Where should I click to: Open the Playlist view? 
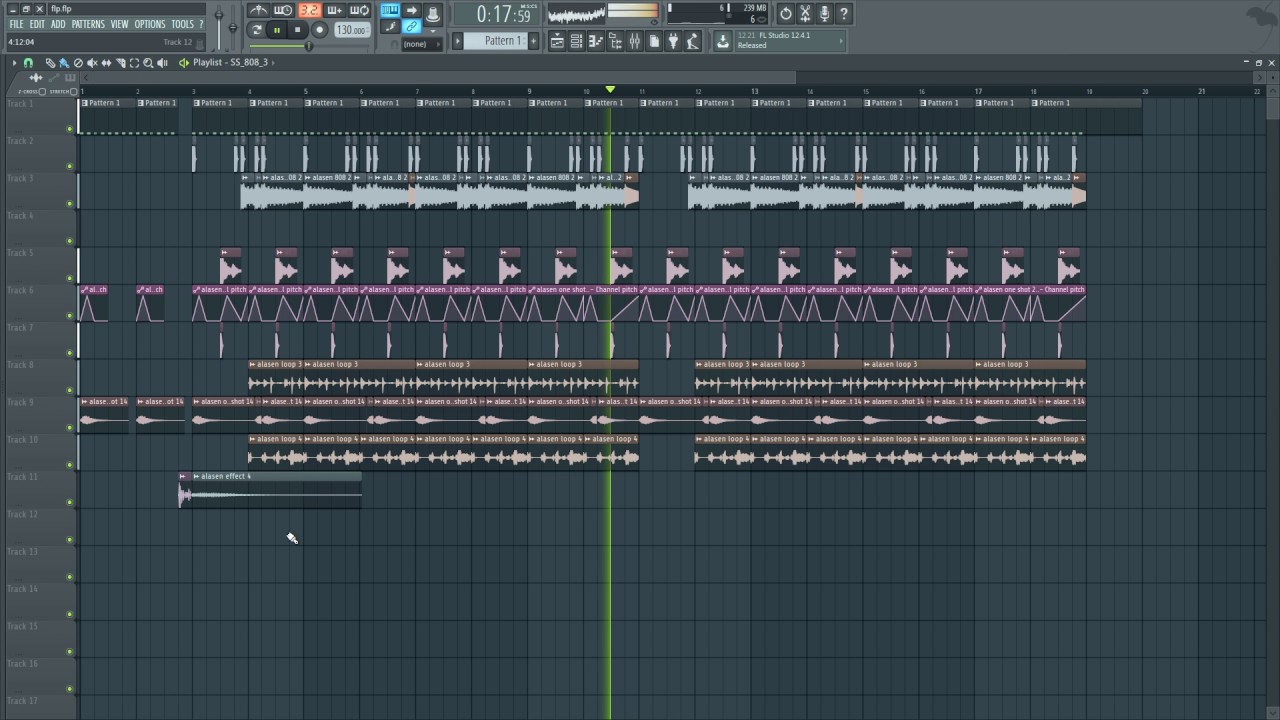[557, 41]
